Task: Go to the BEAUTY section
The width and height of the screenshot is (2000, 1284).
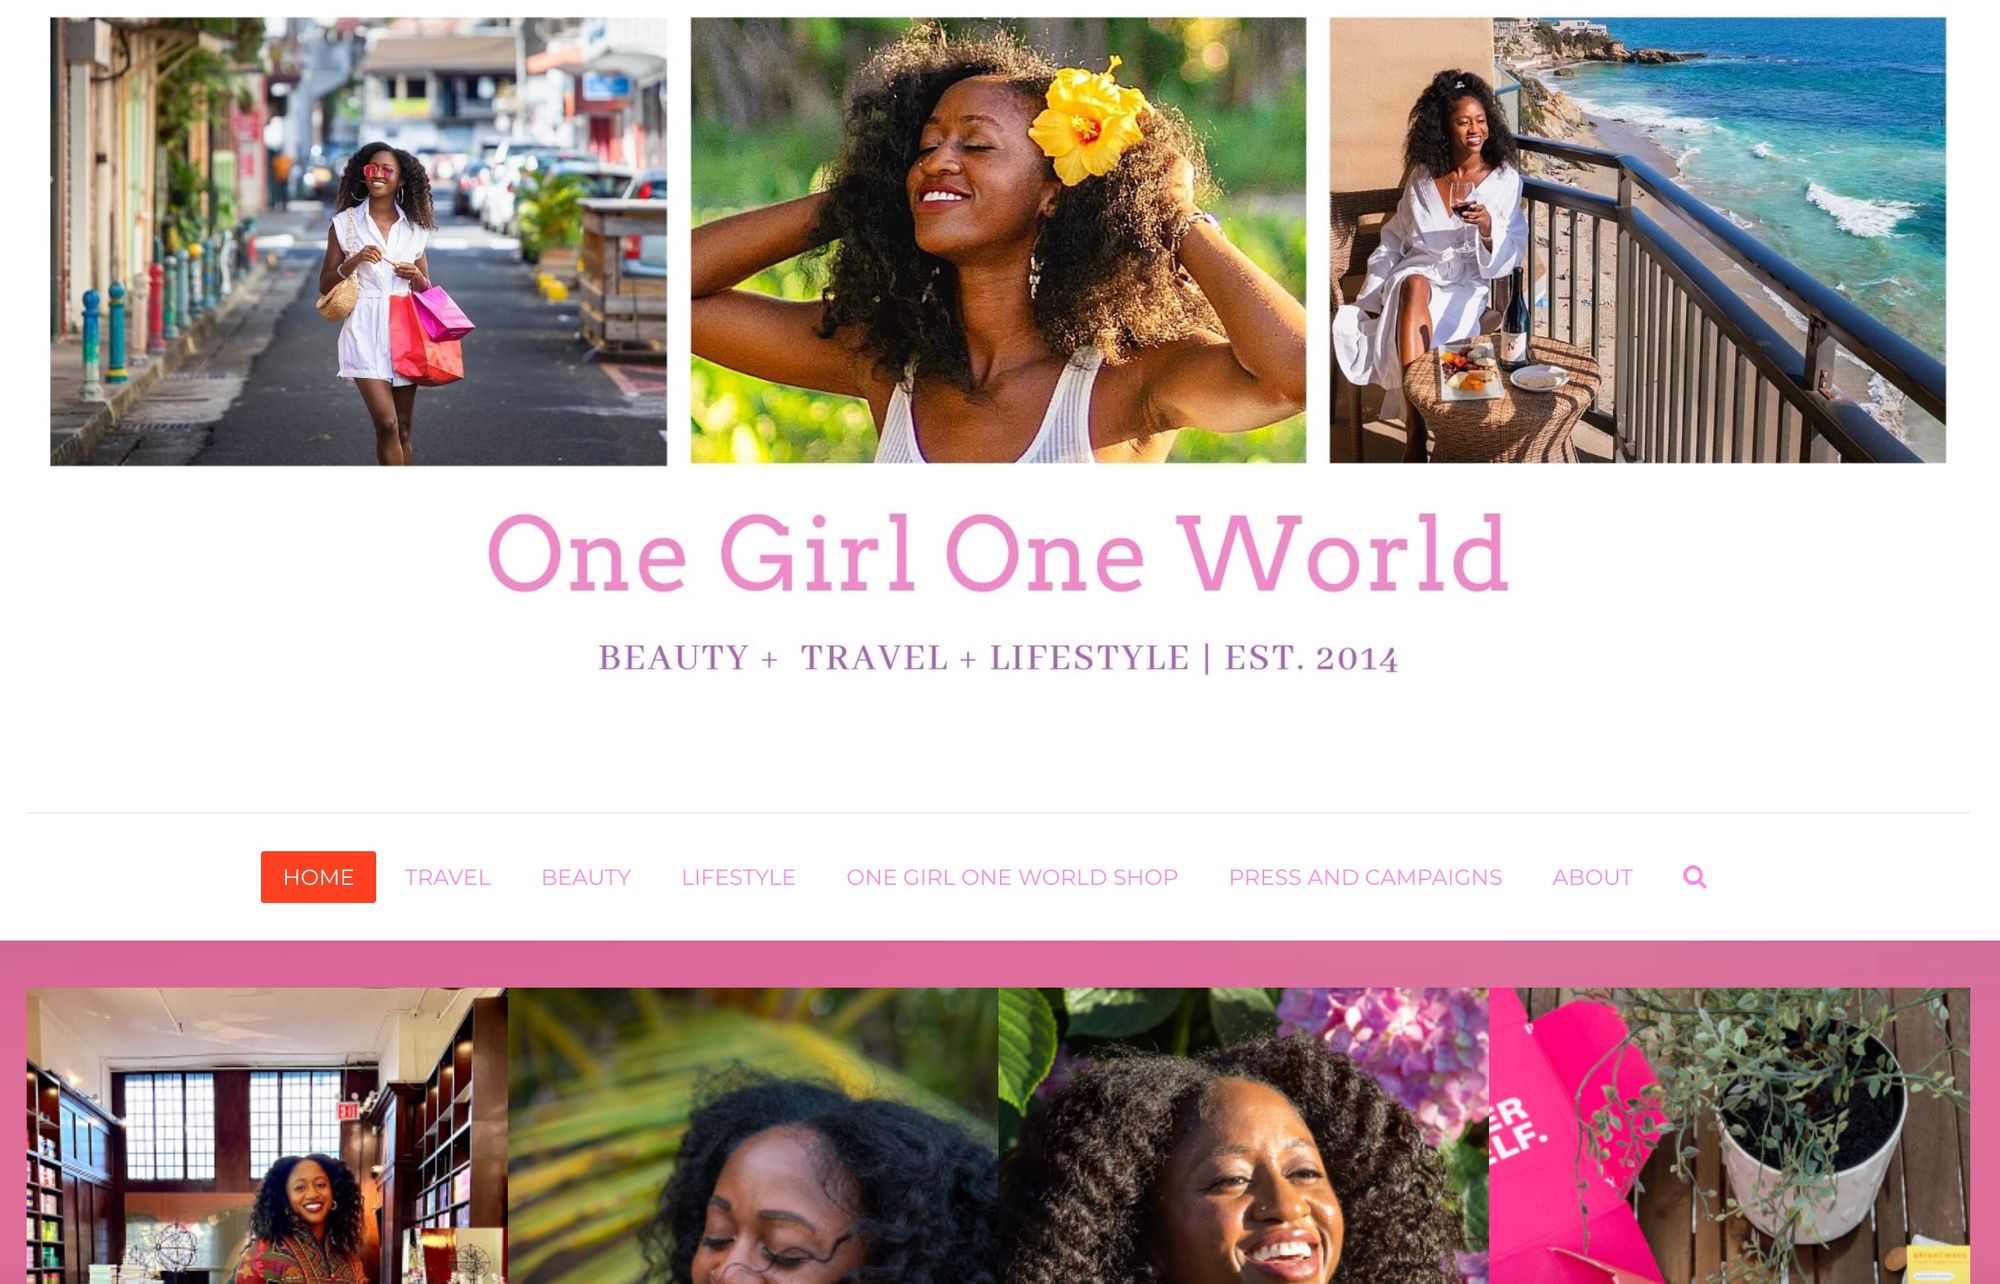Action: click(x=586, y=877)
